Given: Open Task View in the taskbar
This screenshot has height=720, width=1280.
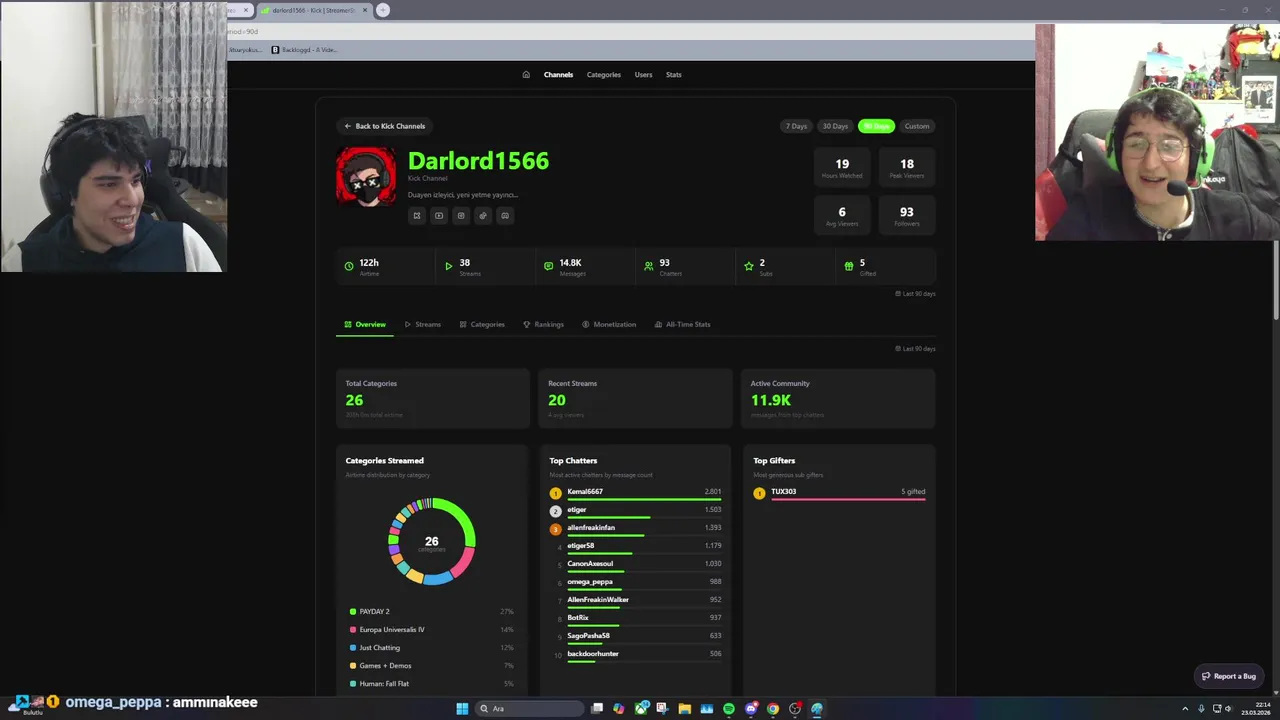Looking at the screenshot, I should pos(597,708).
